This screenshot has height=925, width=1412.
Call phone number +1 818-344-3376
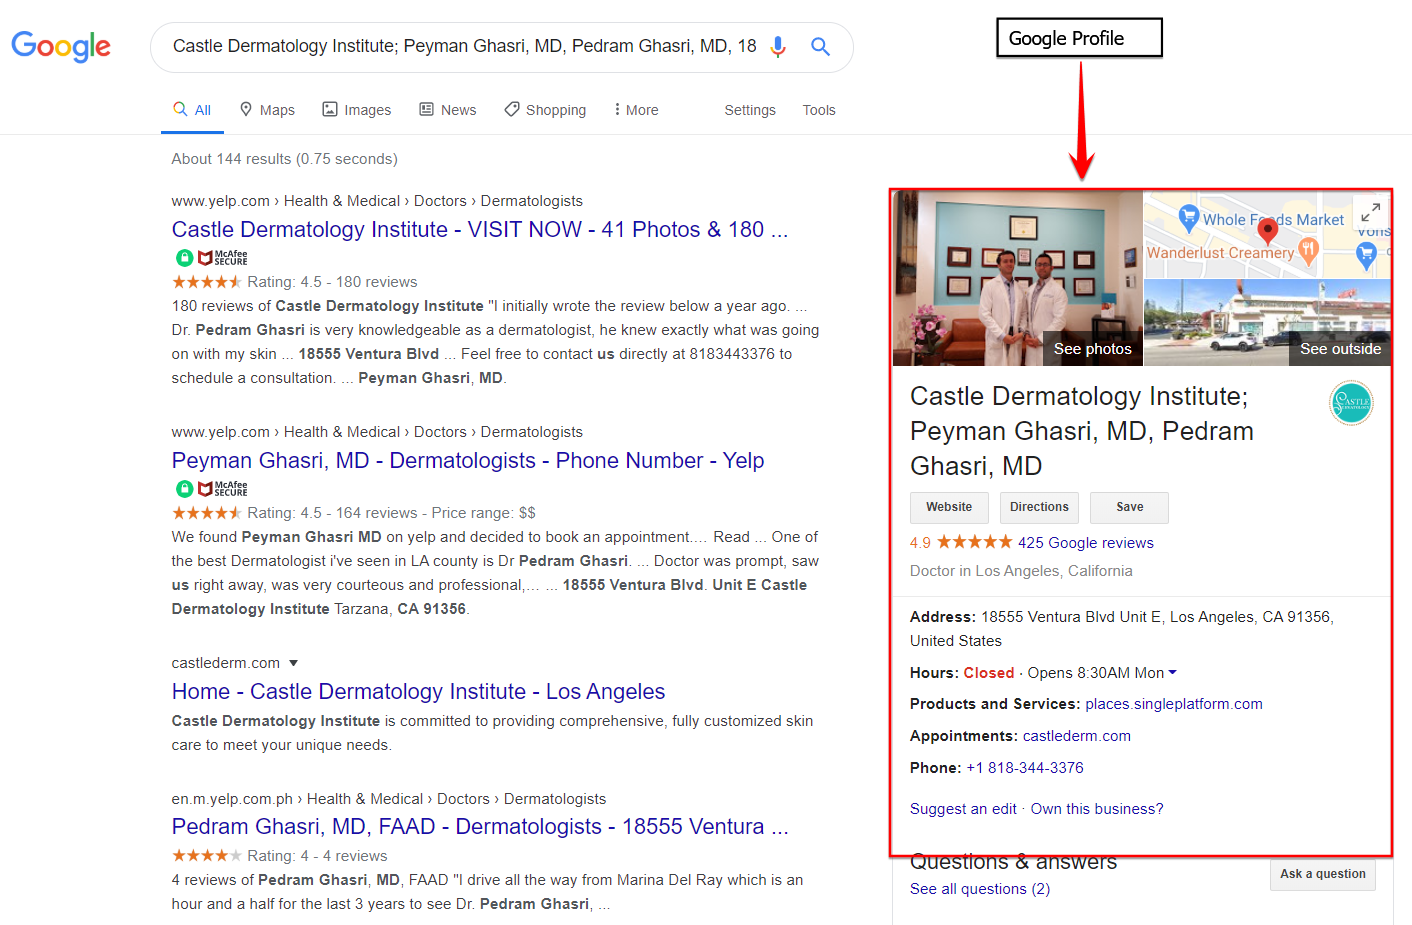pyautogui.click(x=1025, y=768)
